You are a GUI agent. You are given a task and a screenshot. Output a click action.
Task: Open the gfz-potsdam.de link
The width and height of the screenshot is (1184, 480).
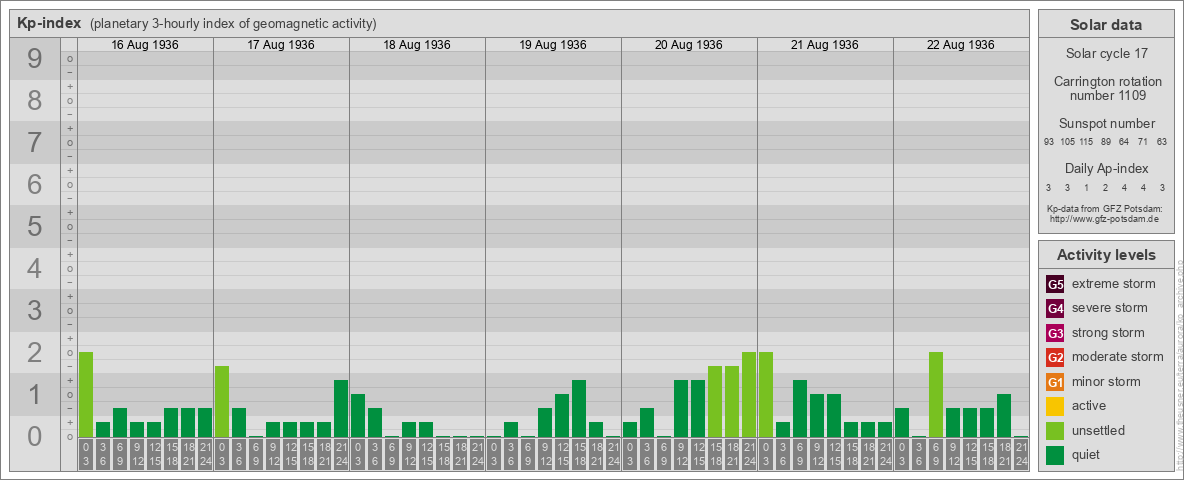[1105, 218]
